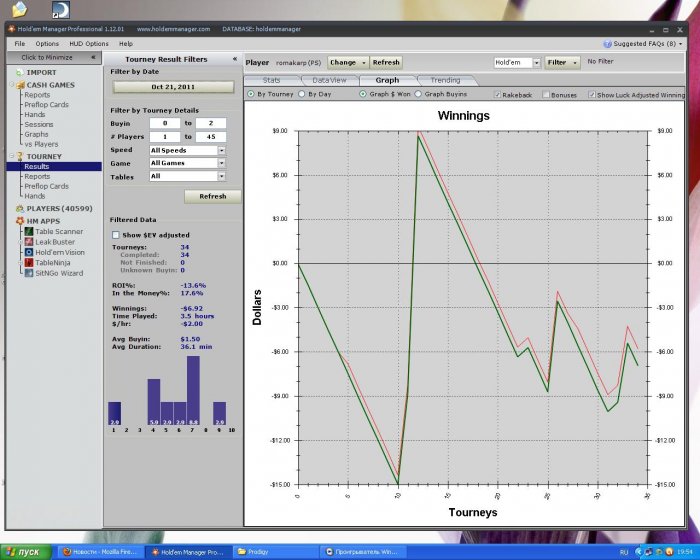Open the Hold'em game type dropdown
Viewport: 700px width, 560px height.
536,62
